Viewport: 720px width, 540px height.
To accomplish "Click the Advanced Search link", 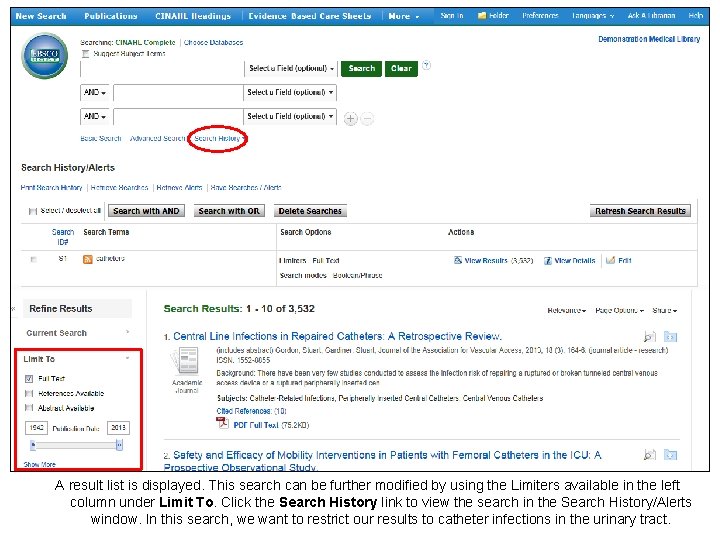I will point(158,138).
